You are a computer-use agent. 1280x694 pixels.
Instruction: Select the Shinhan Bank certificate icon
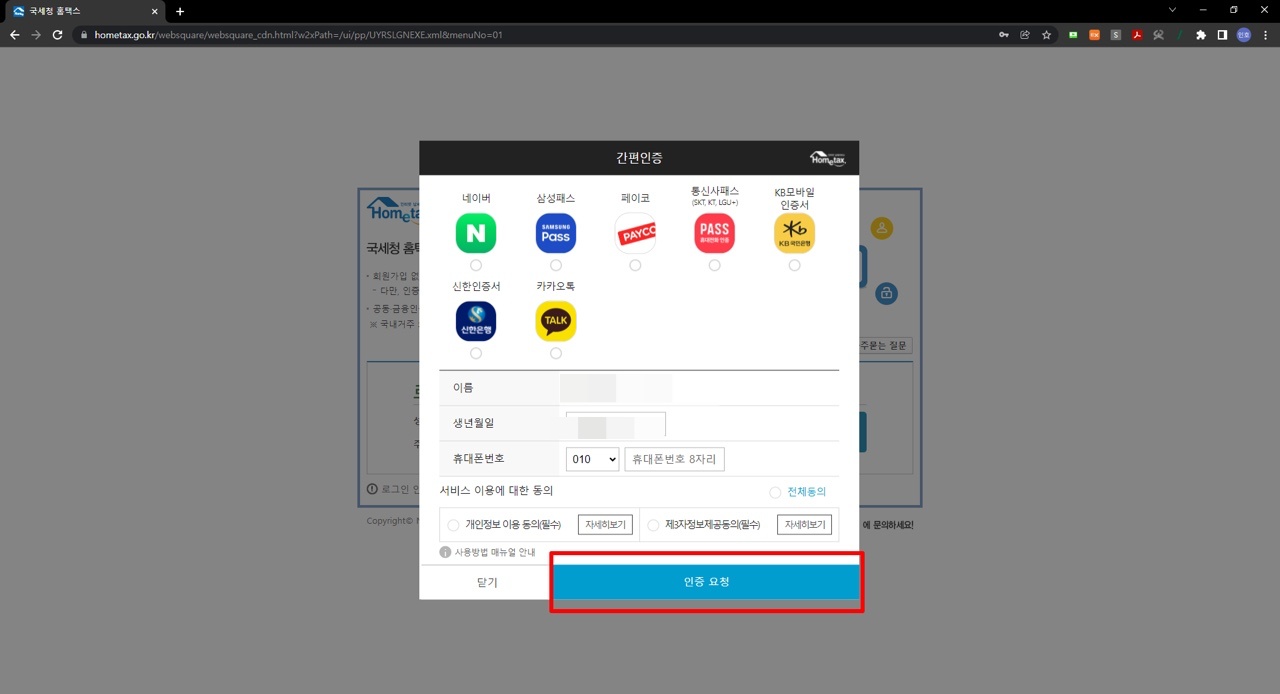[x=476, y=321]
